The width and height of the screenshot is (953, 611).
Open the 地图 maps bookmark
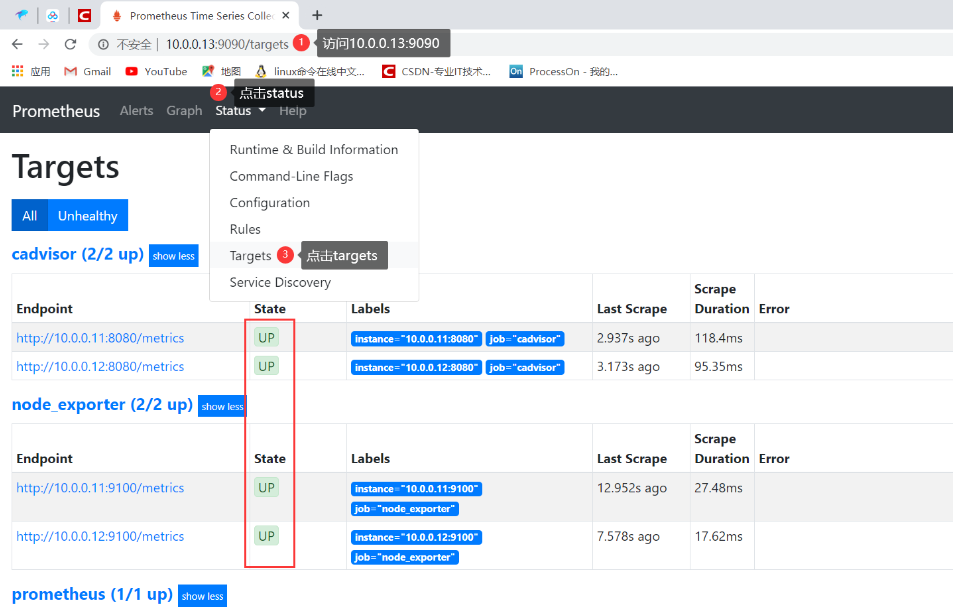(222, 71)
